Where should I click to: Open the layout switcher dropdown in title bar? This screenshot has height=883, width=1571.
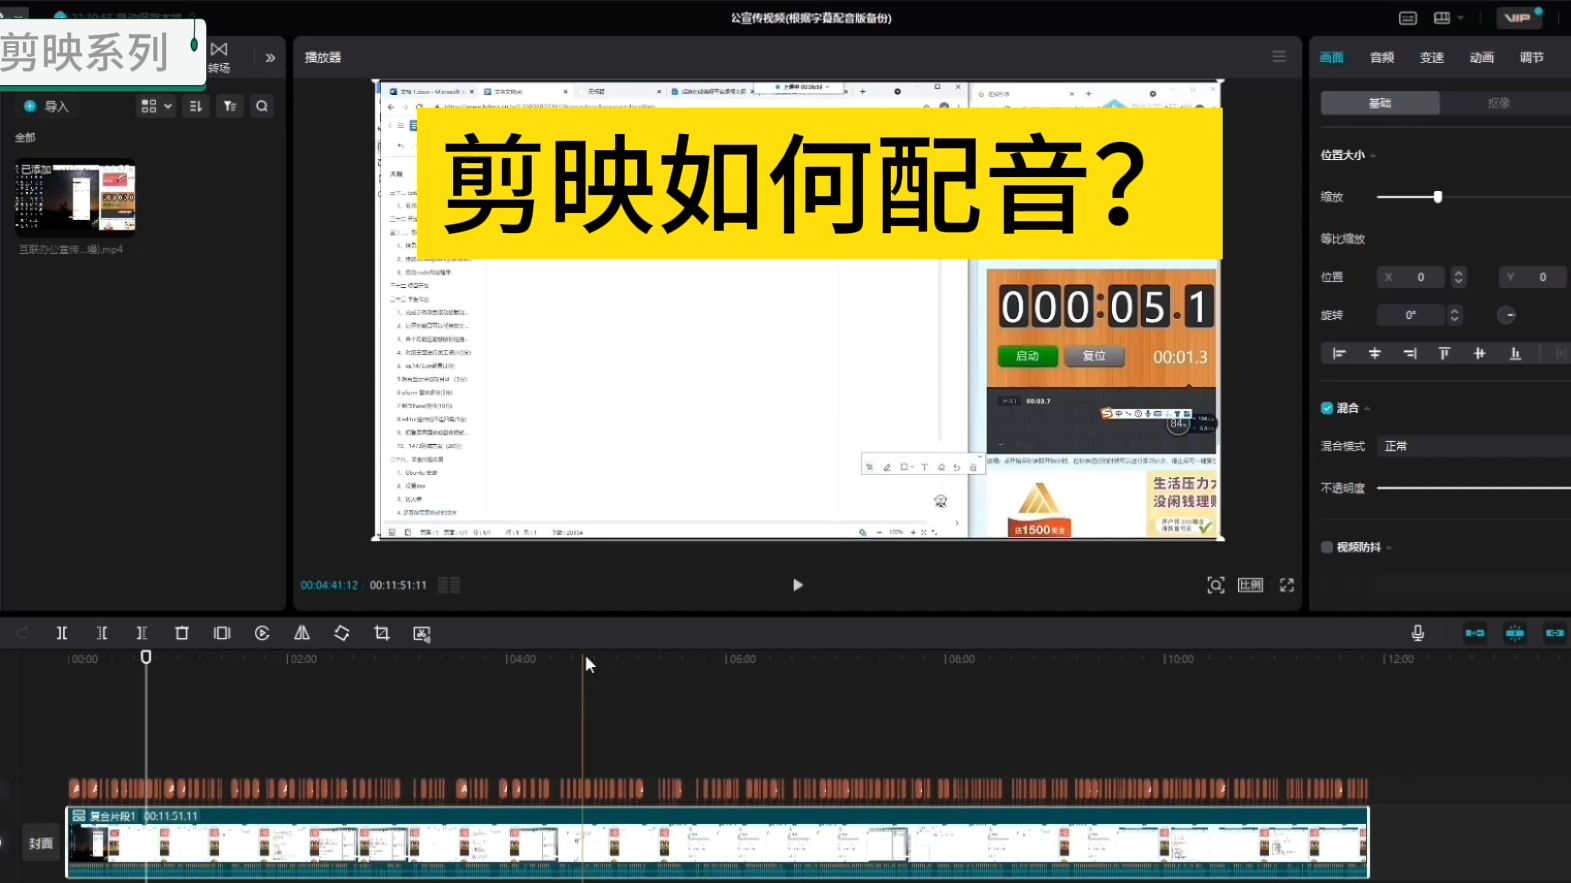point(1447,18)
